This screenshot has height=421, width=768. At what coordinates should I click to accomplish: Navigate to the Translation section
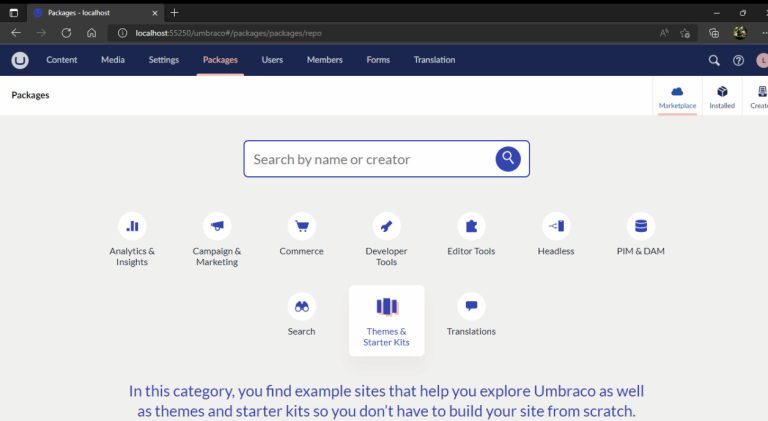click(x=434, y=60)
